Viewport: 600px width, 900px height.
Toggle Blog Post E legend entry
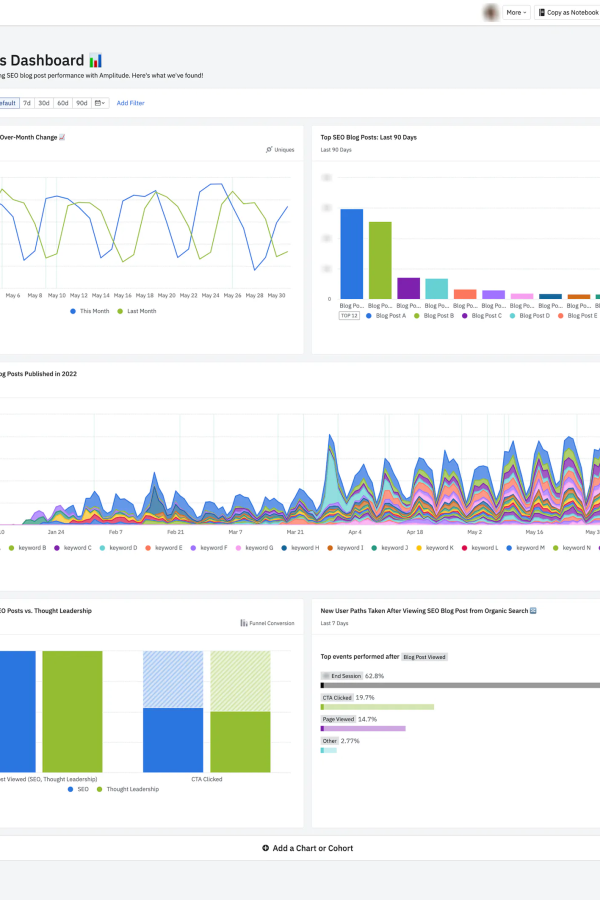click(578, 316)
